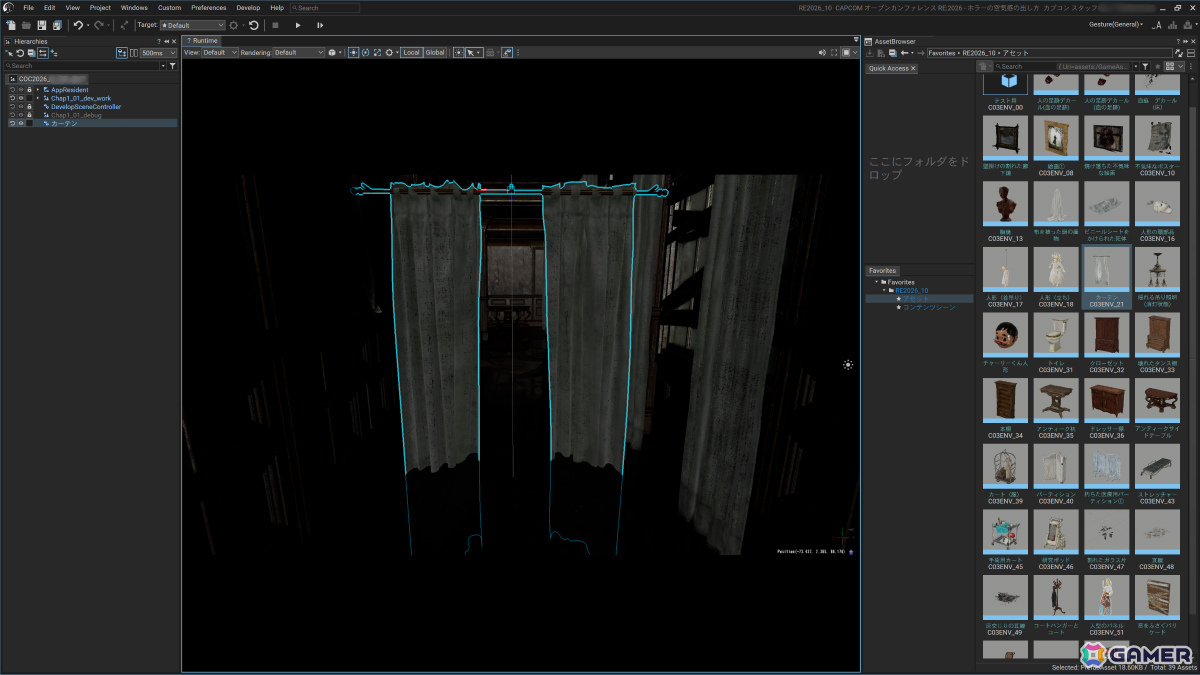1200x675 pixels.
Task: Click the viewport gear settings icon
Action: [389, 52]
